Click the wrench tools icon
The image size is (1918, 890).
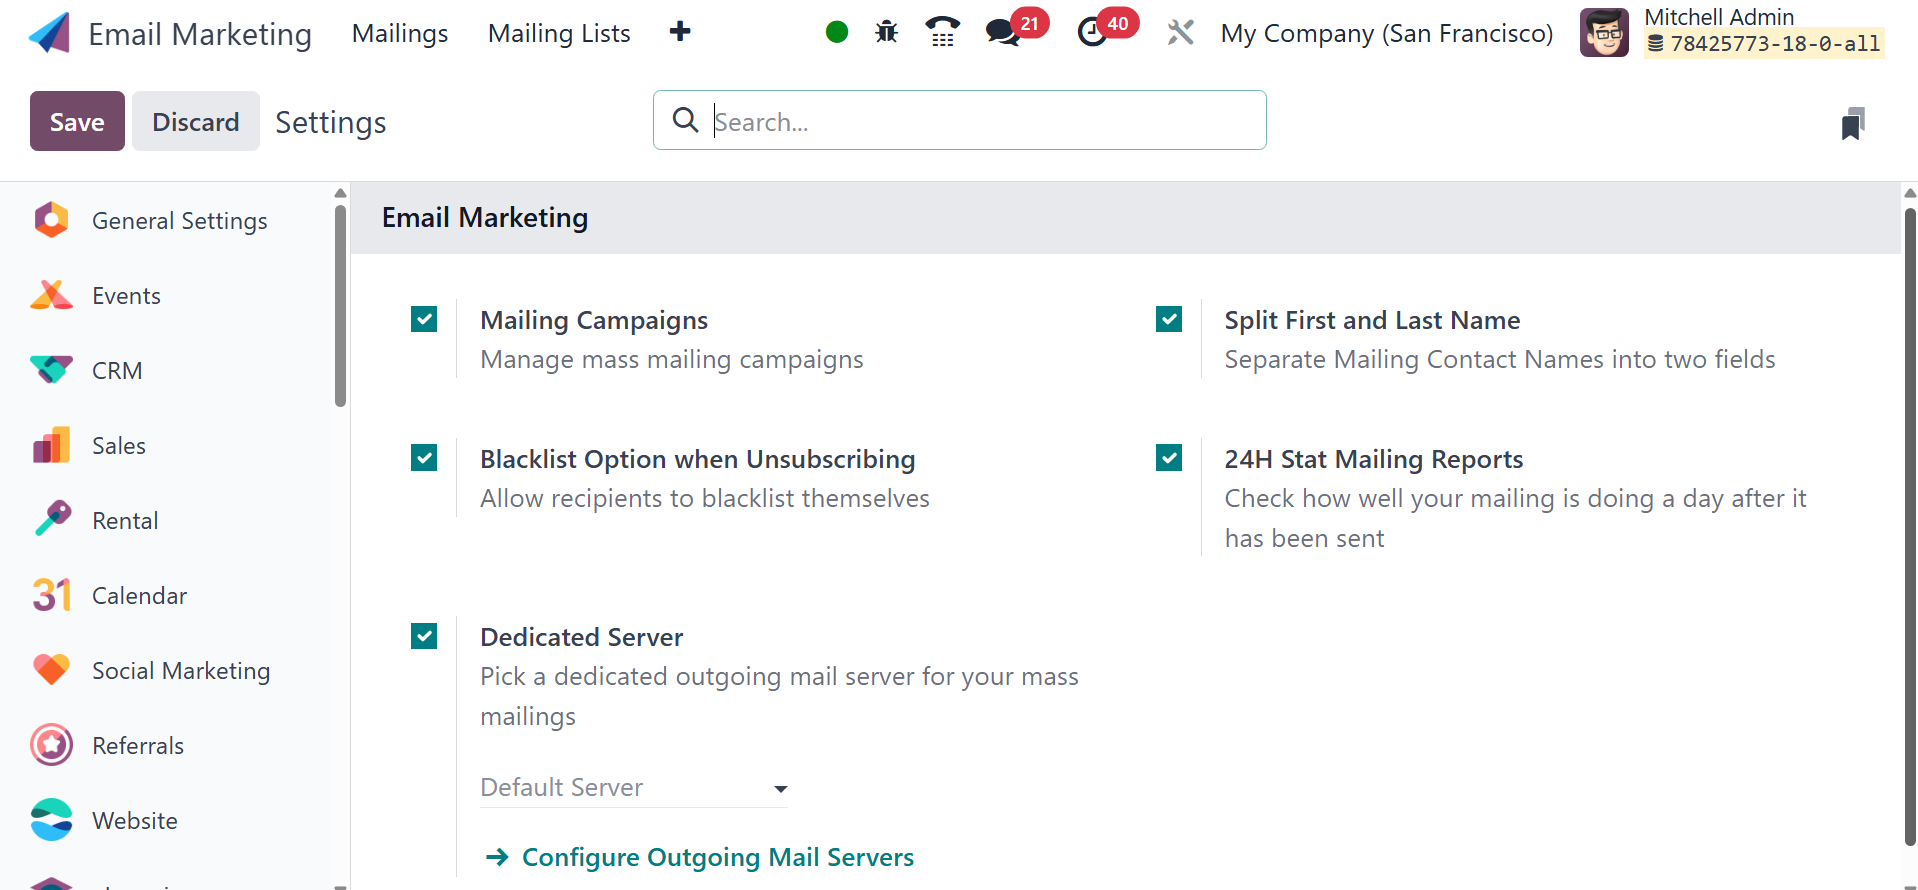(x=1181, y=33)
